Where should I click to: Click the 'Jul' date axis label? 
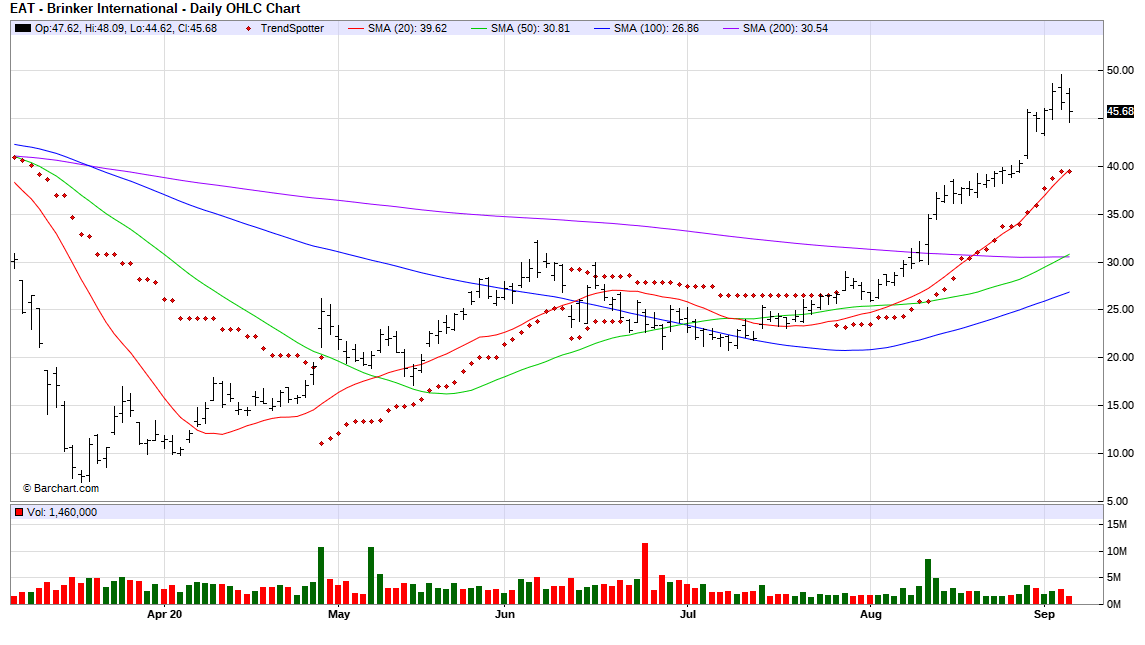pos(688,614)
